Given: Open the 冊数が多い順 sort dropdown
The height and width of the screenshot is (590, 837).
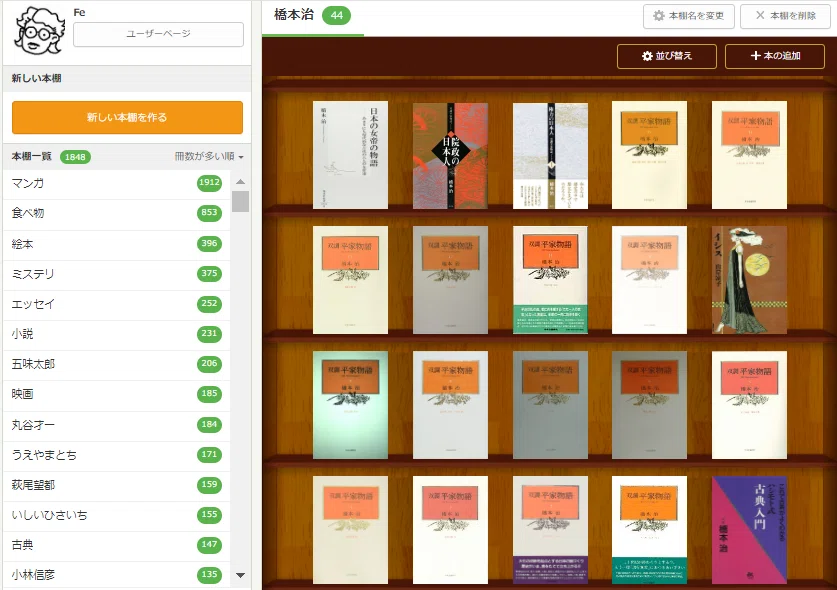Looking at the screenshot, I should 209,156.
